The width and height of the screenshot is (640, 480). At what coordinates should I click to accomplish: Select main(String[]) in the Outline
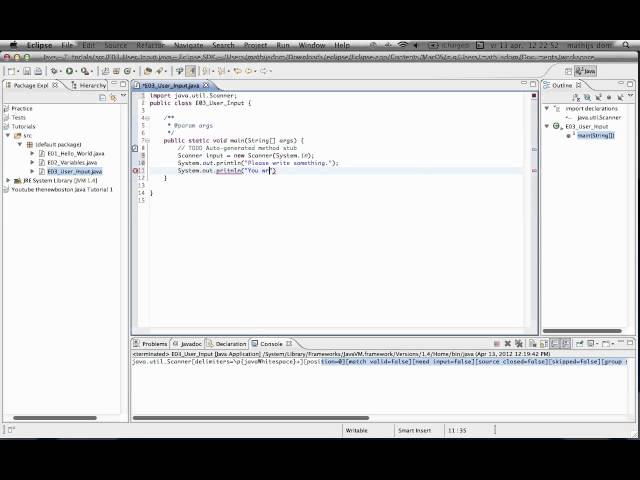click(x=596, y=136)
